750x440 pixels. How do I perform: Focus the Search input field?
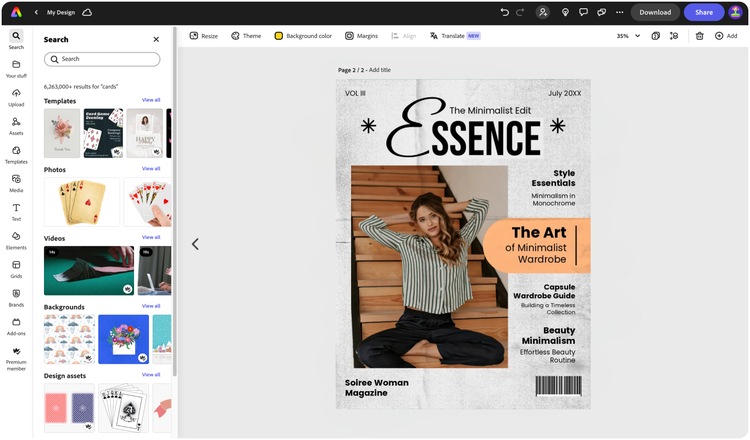(x=102, y=59)
